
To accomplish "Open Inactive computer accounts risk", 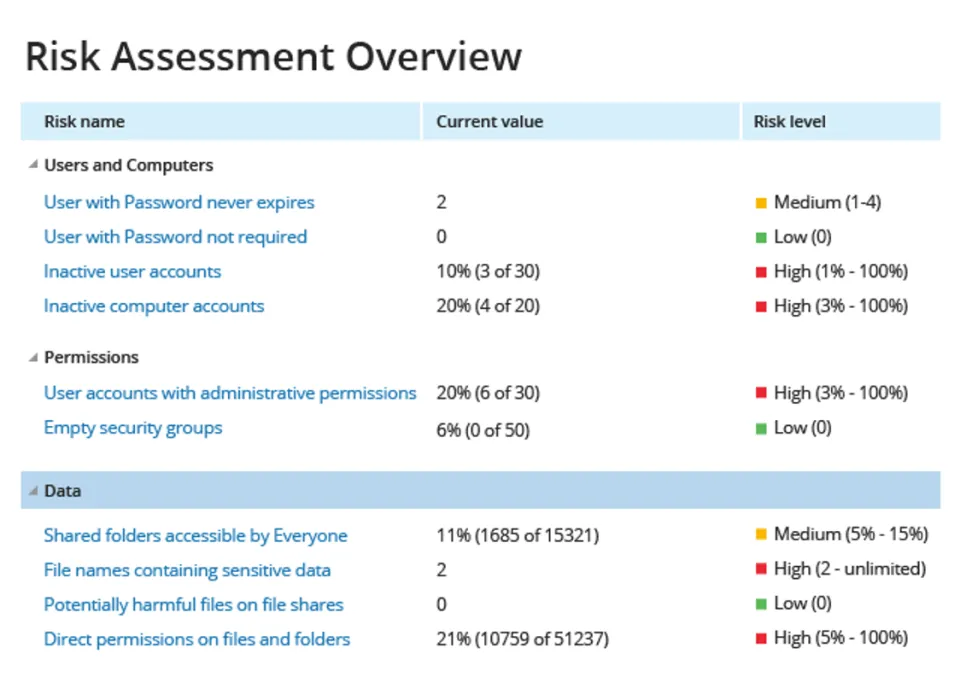I will click(154, 306).
